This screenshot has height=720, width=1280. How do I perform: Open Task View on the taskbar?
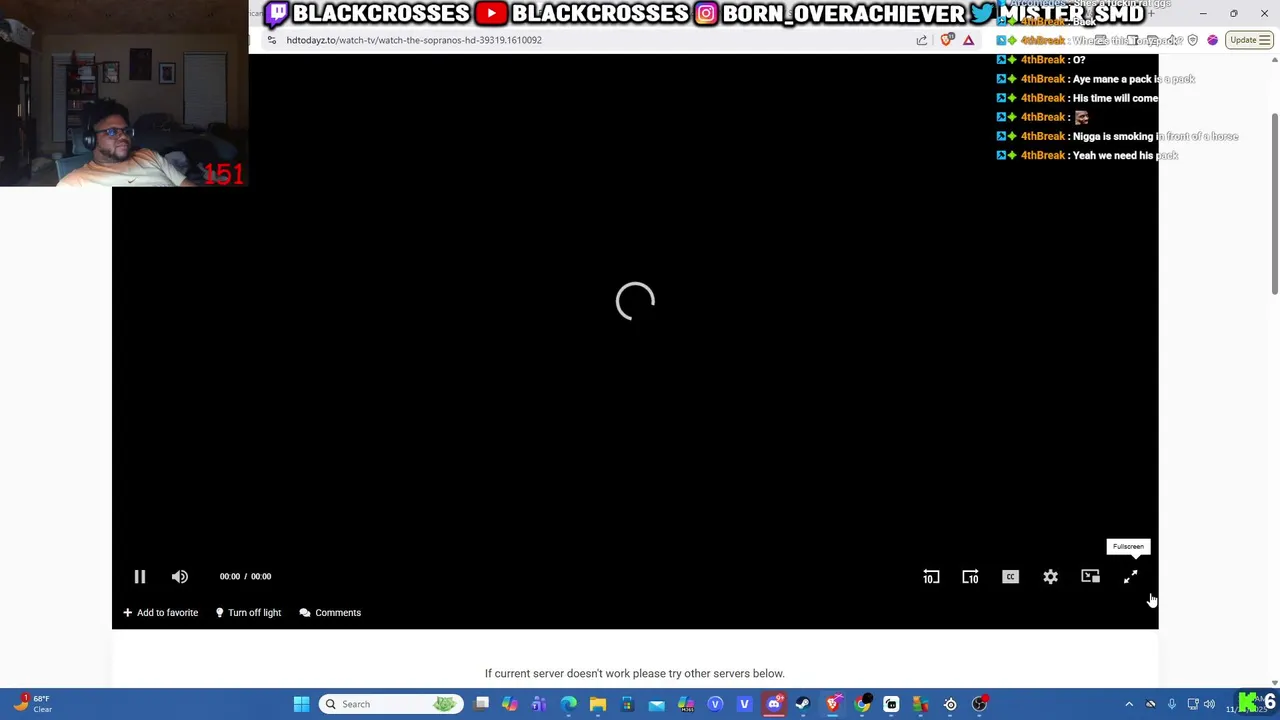point(481,704)
